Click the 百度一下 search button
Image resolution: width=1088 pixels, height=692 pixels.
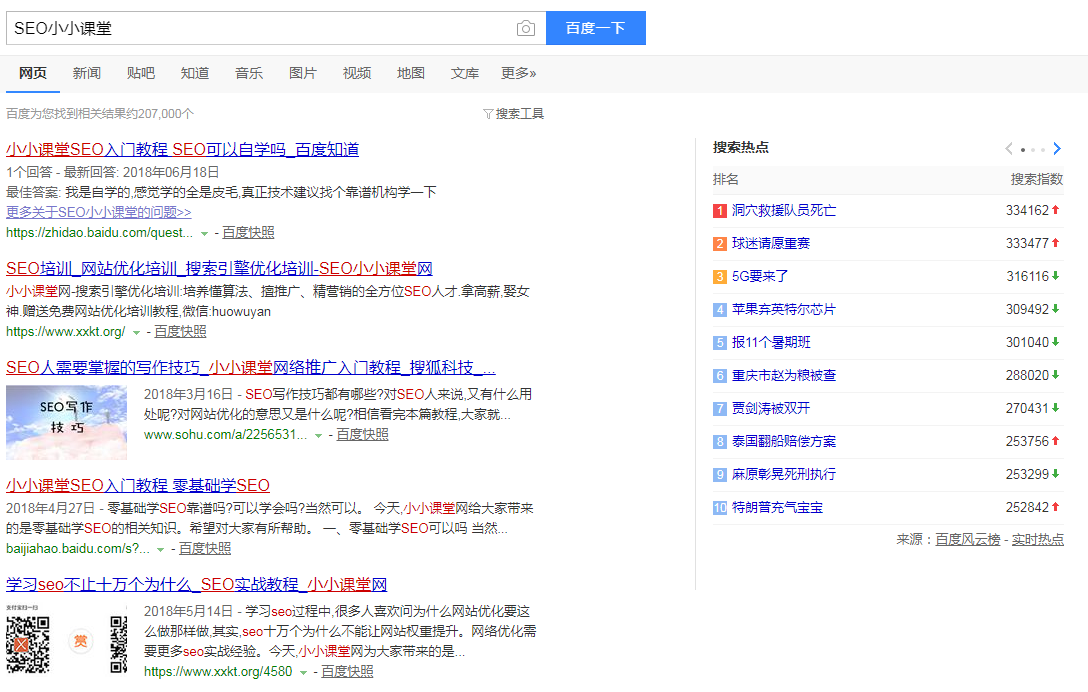point(595,28)
